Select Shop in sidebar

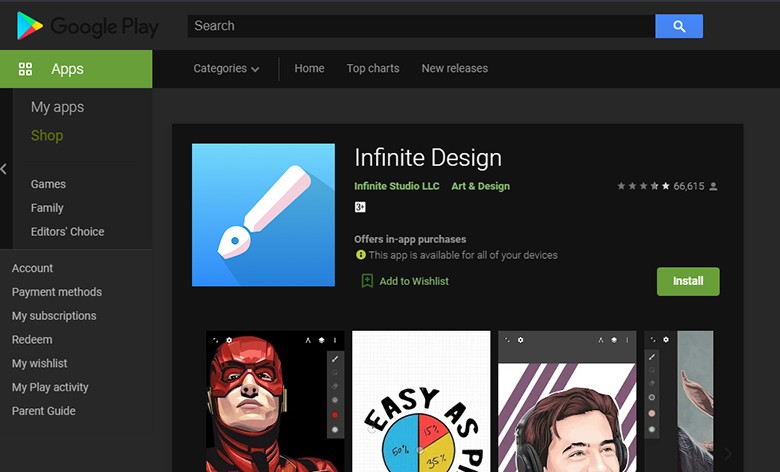47,135
